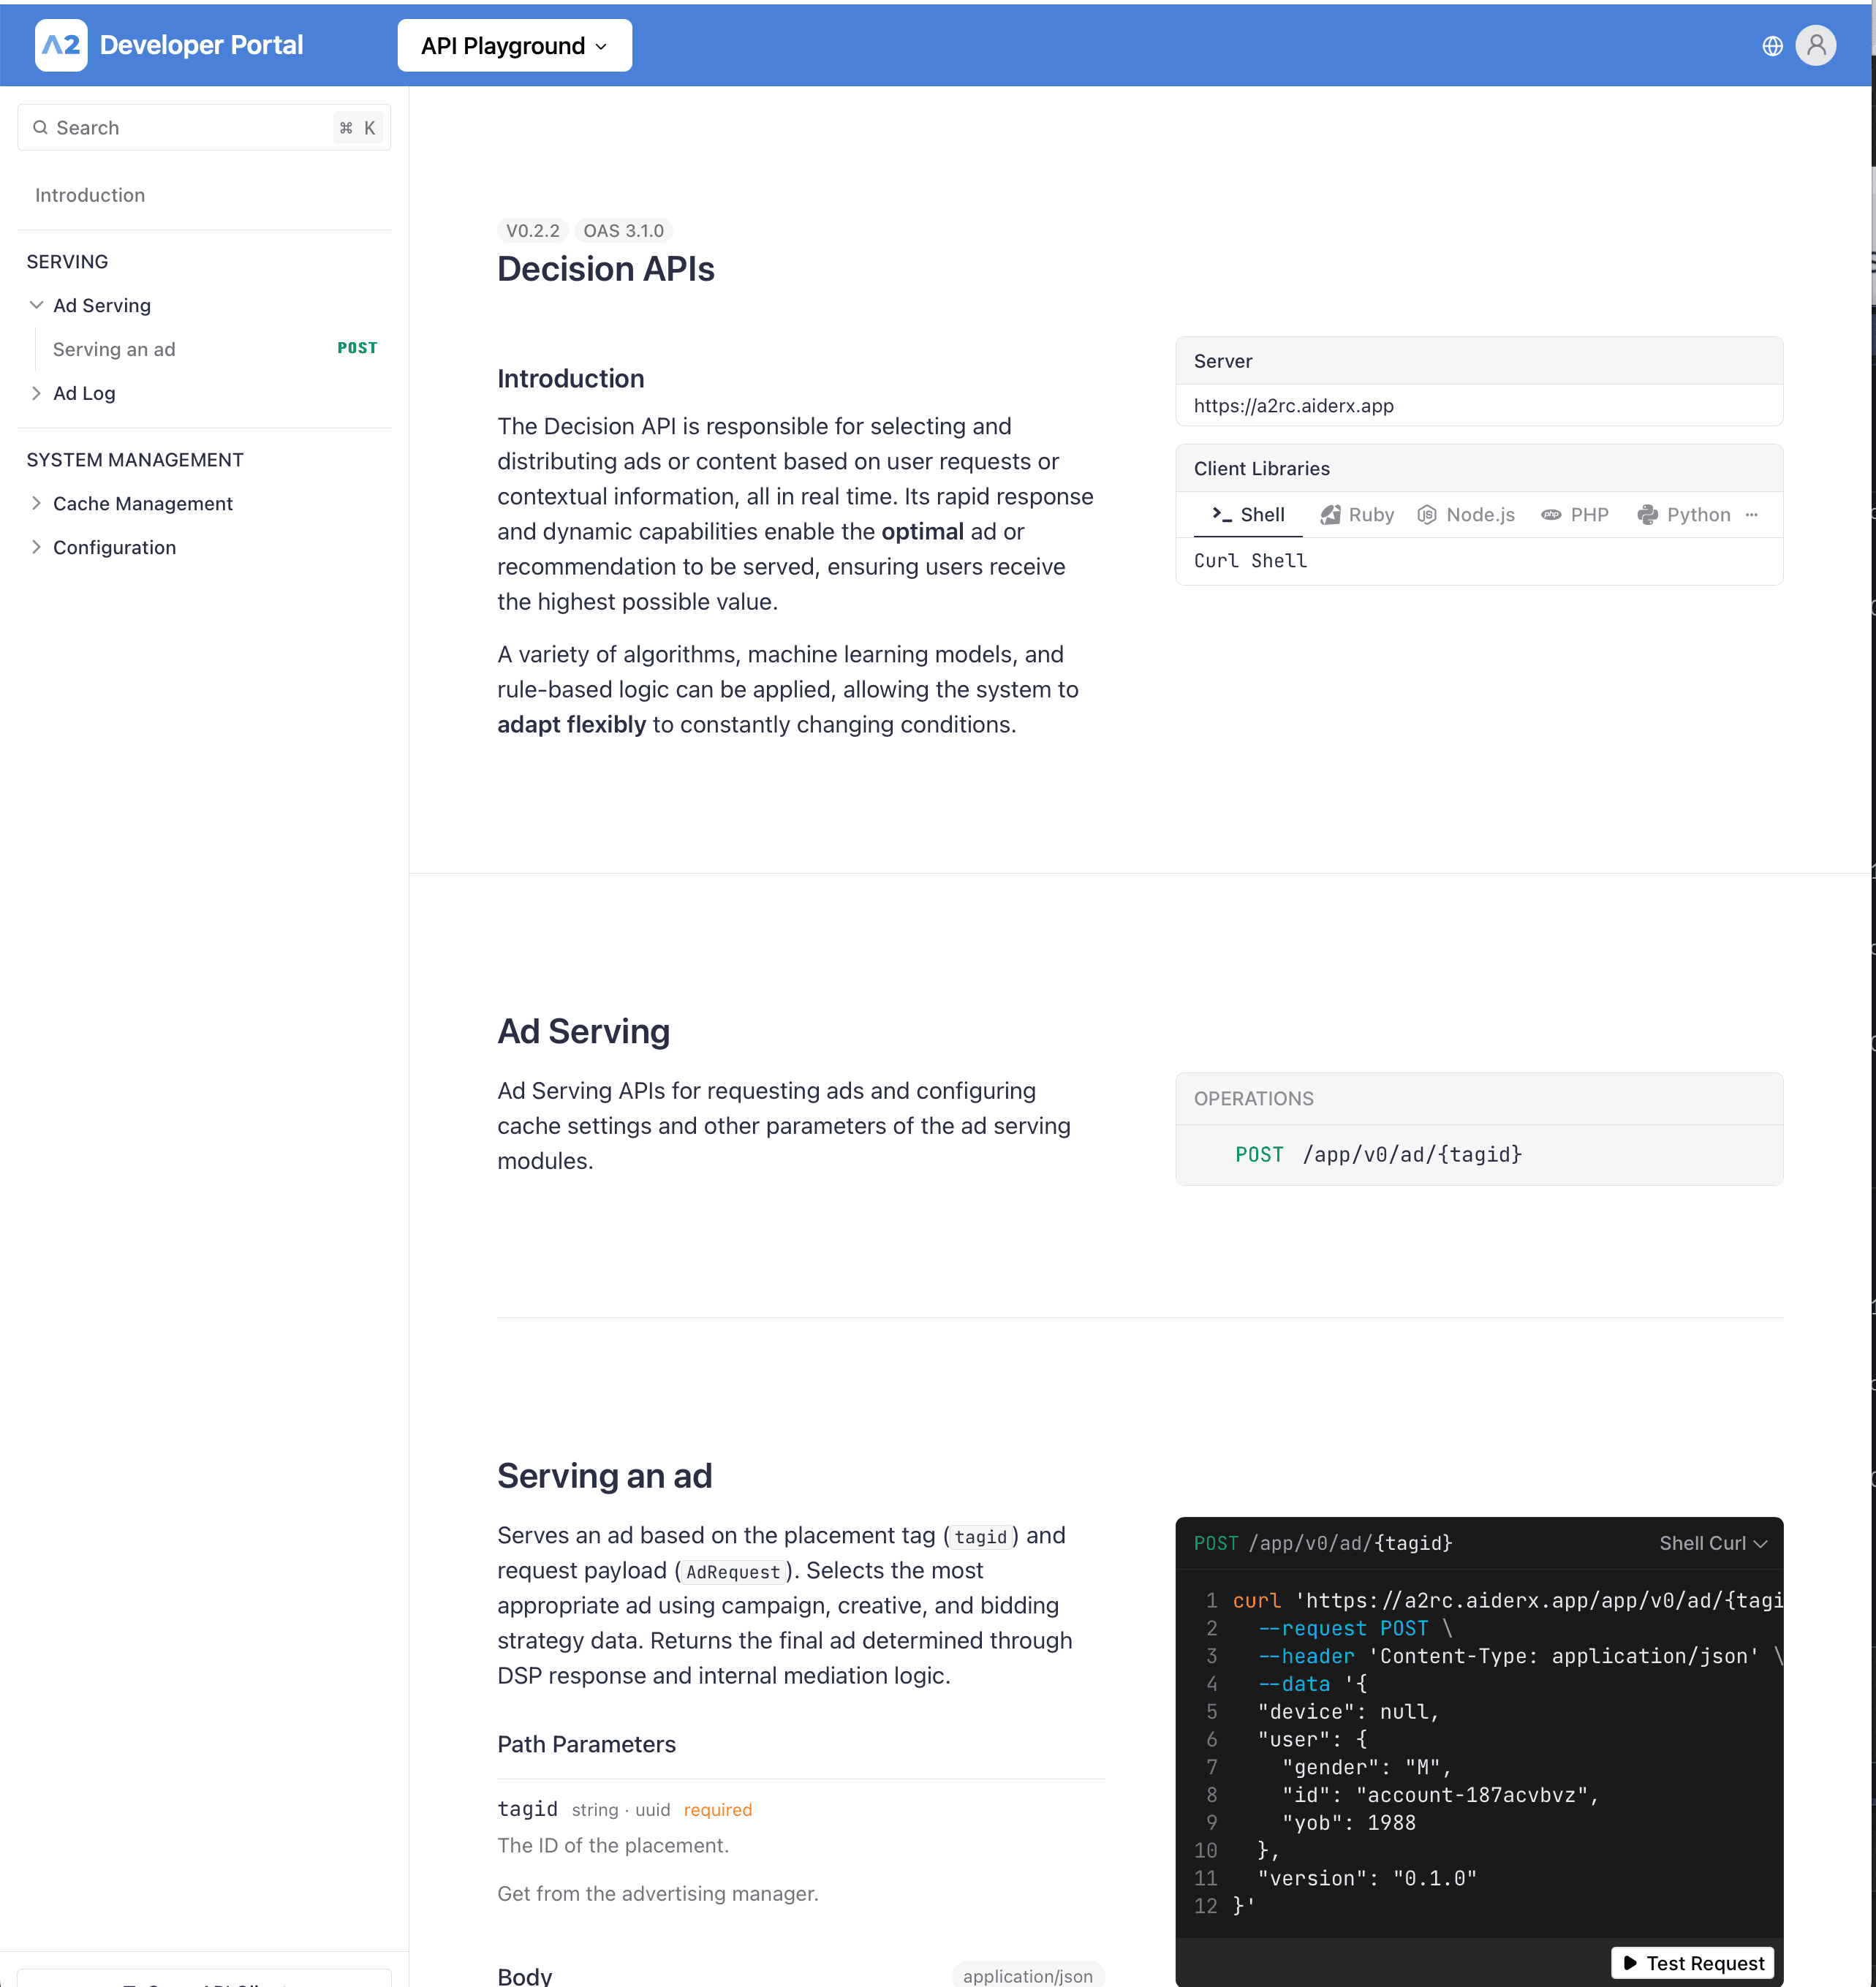1876x1987 pixels.
Task: Expand the Ad Log section
Action: [x=37, y=393]
